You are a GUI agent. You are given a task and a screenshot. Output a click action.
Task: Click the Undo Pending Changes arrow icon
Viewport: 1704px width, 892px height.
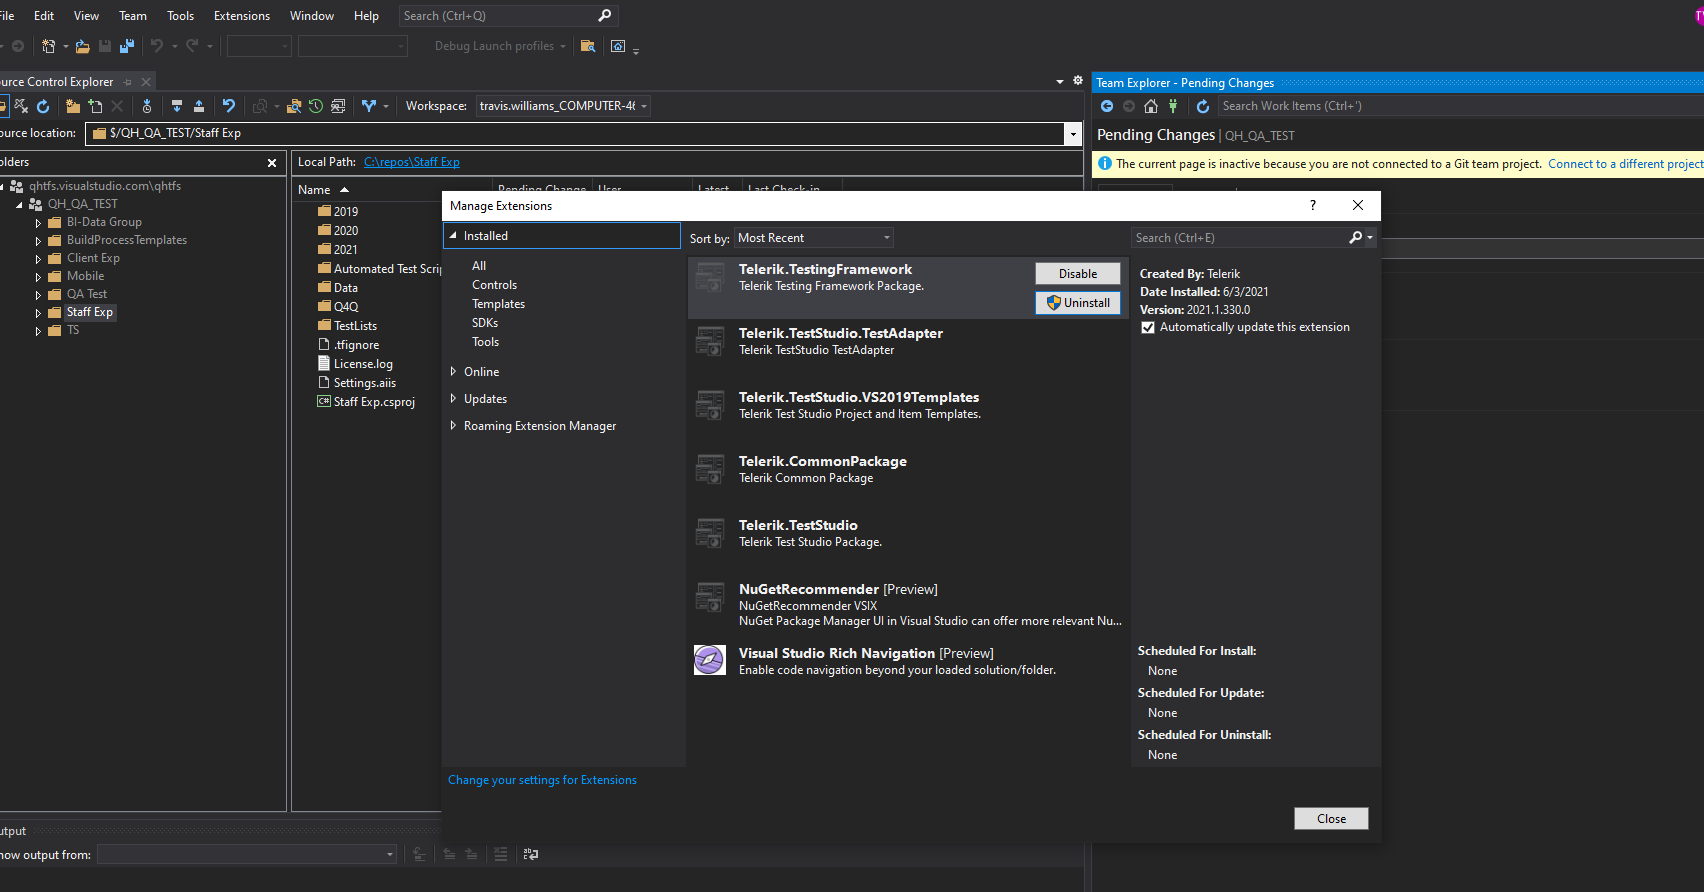tap(229, 106)
